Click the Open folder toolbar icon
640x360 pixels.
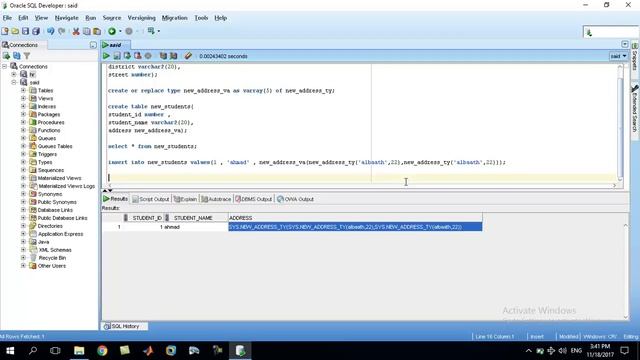coord(15,31)
